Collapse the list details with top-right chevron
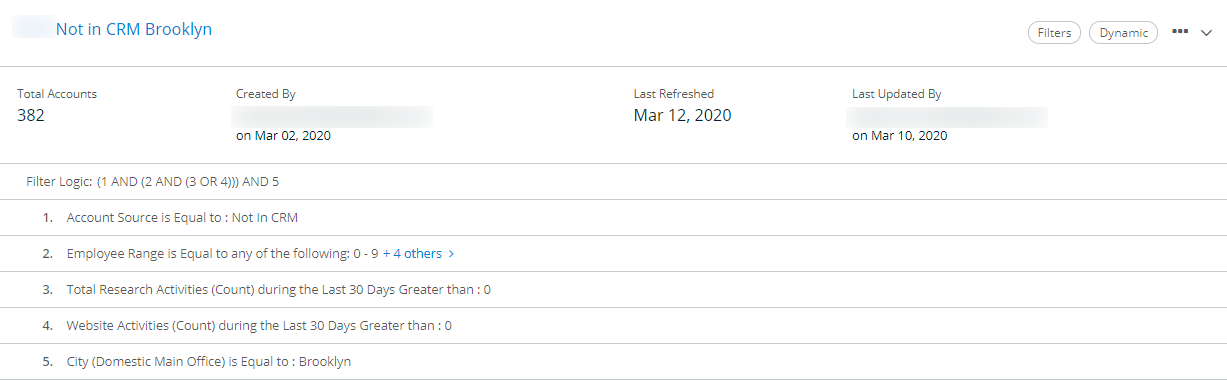The width and height of the screenshot is (1227, 380). point(1206,33)
